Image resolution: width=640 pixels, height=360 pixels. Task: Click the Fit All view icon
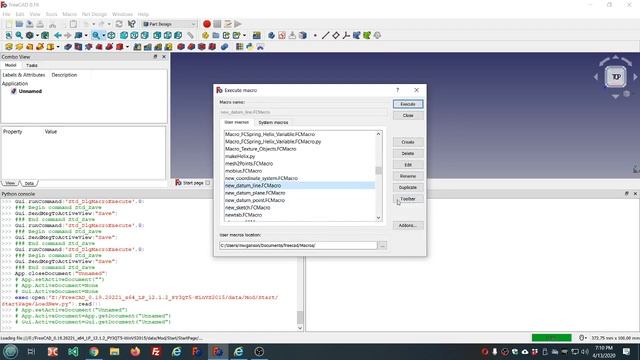[9, 36]
